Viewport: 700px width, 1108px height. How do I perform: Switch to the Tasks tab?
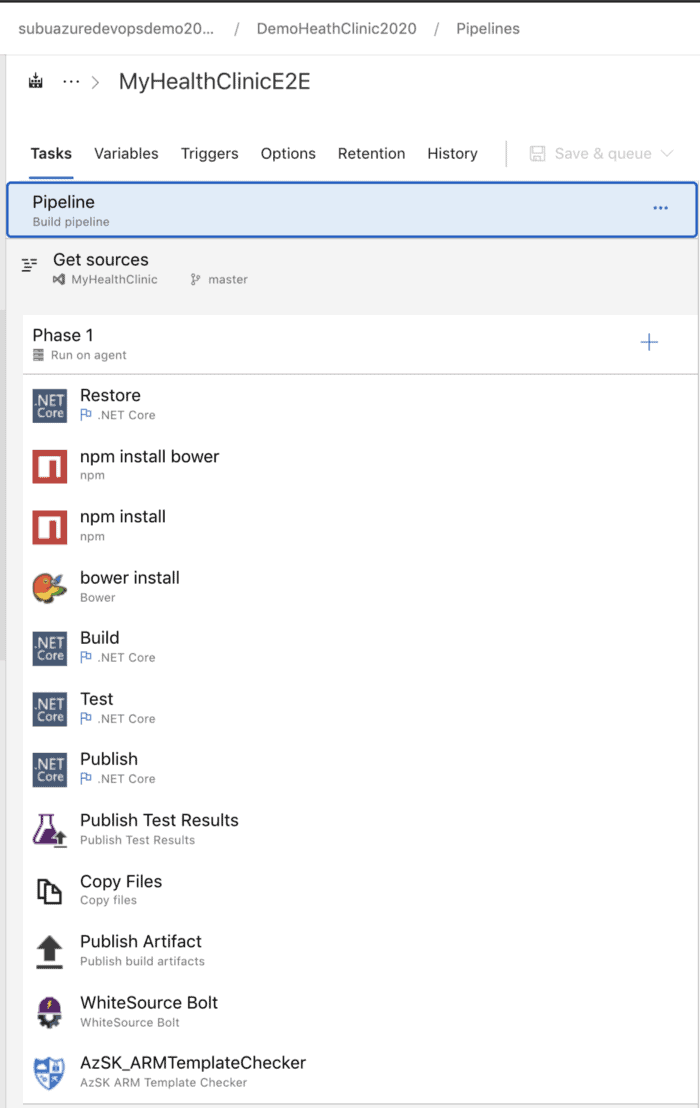pos(51,153)
